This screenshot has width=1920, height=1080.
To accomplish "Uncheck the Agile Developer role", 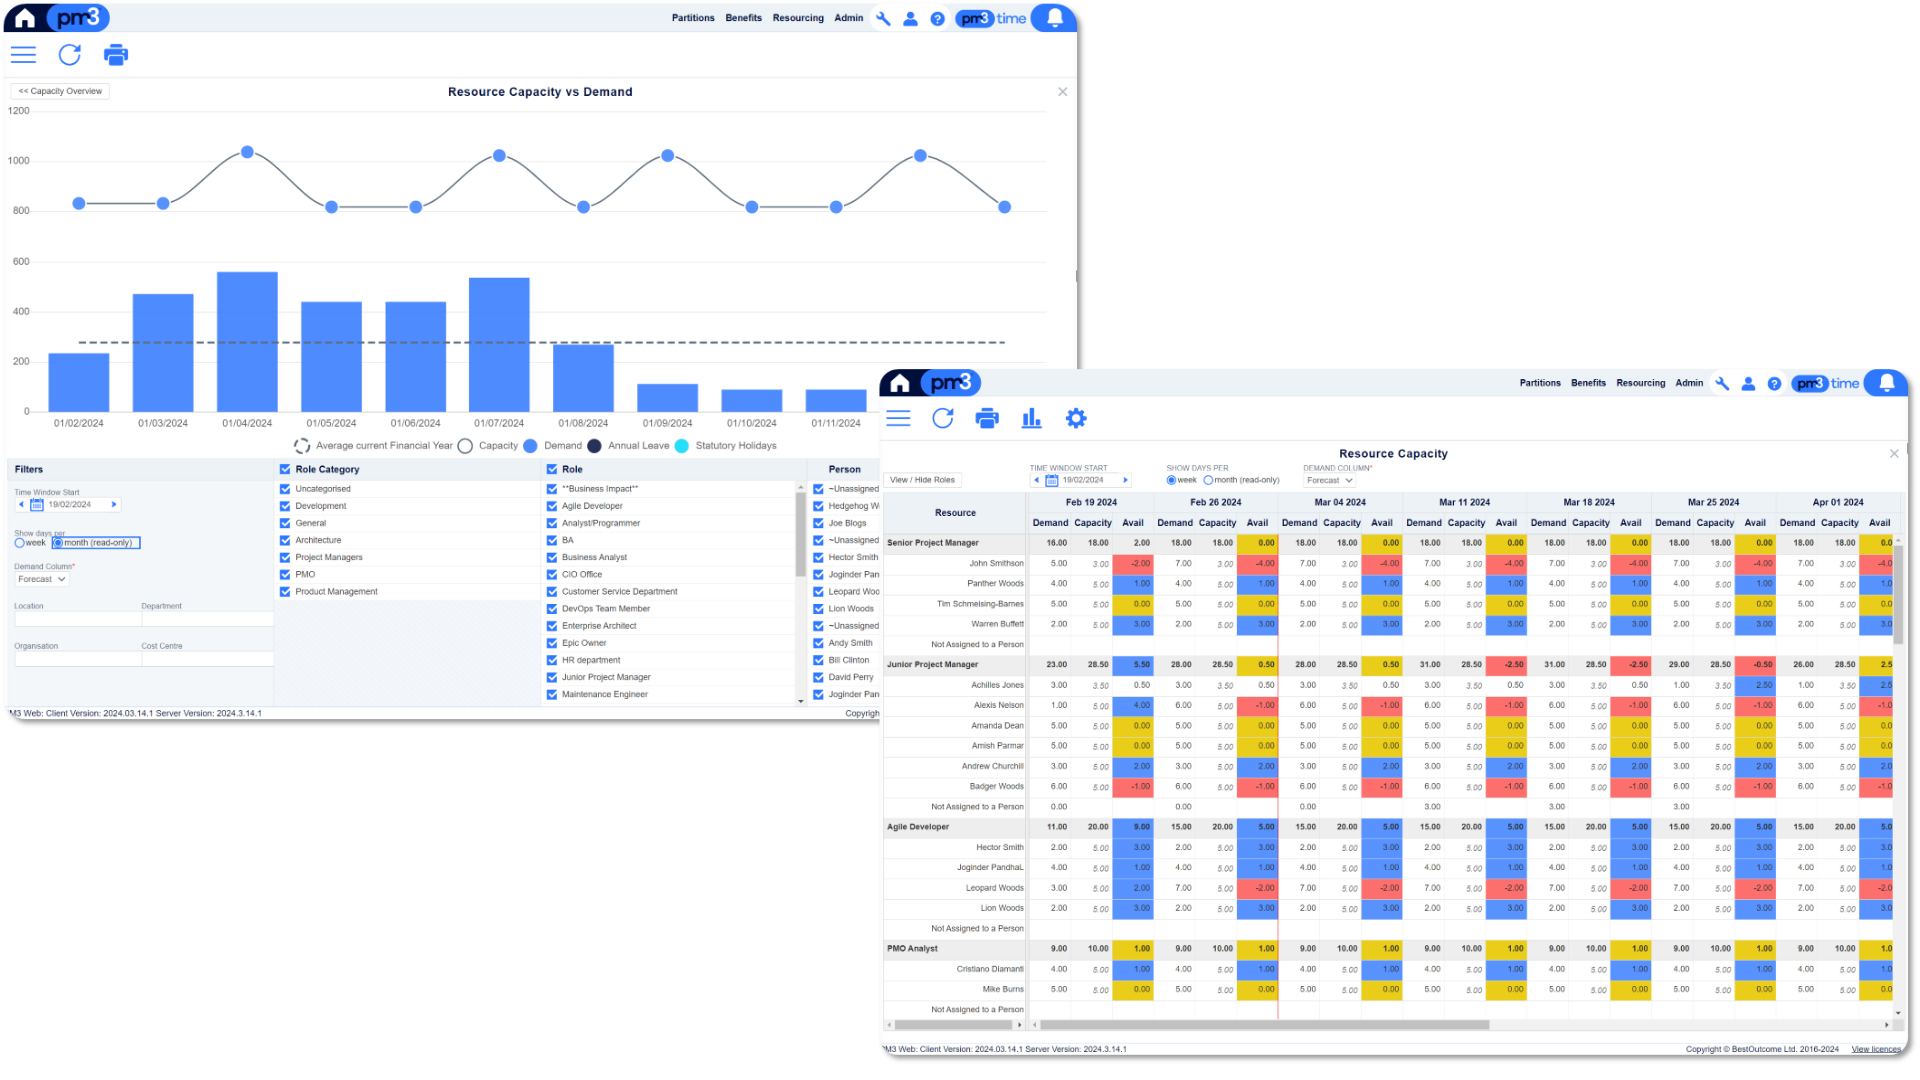I will pyautogui.click(x=552, y=506).
